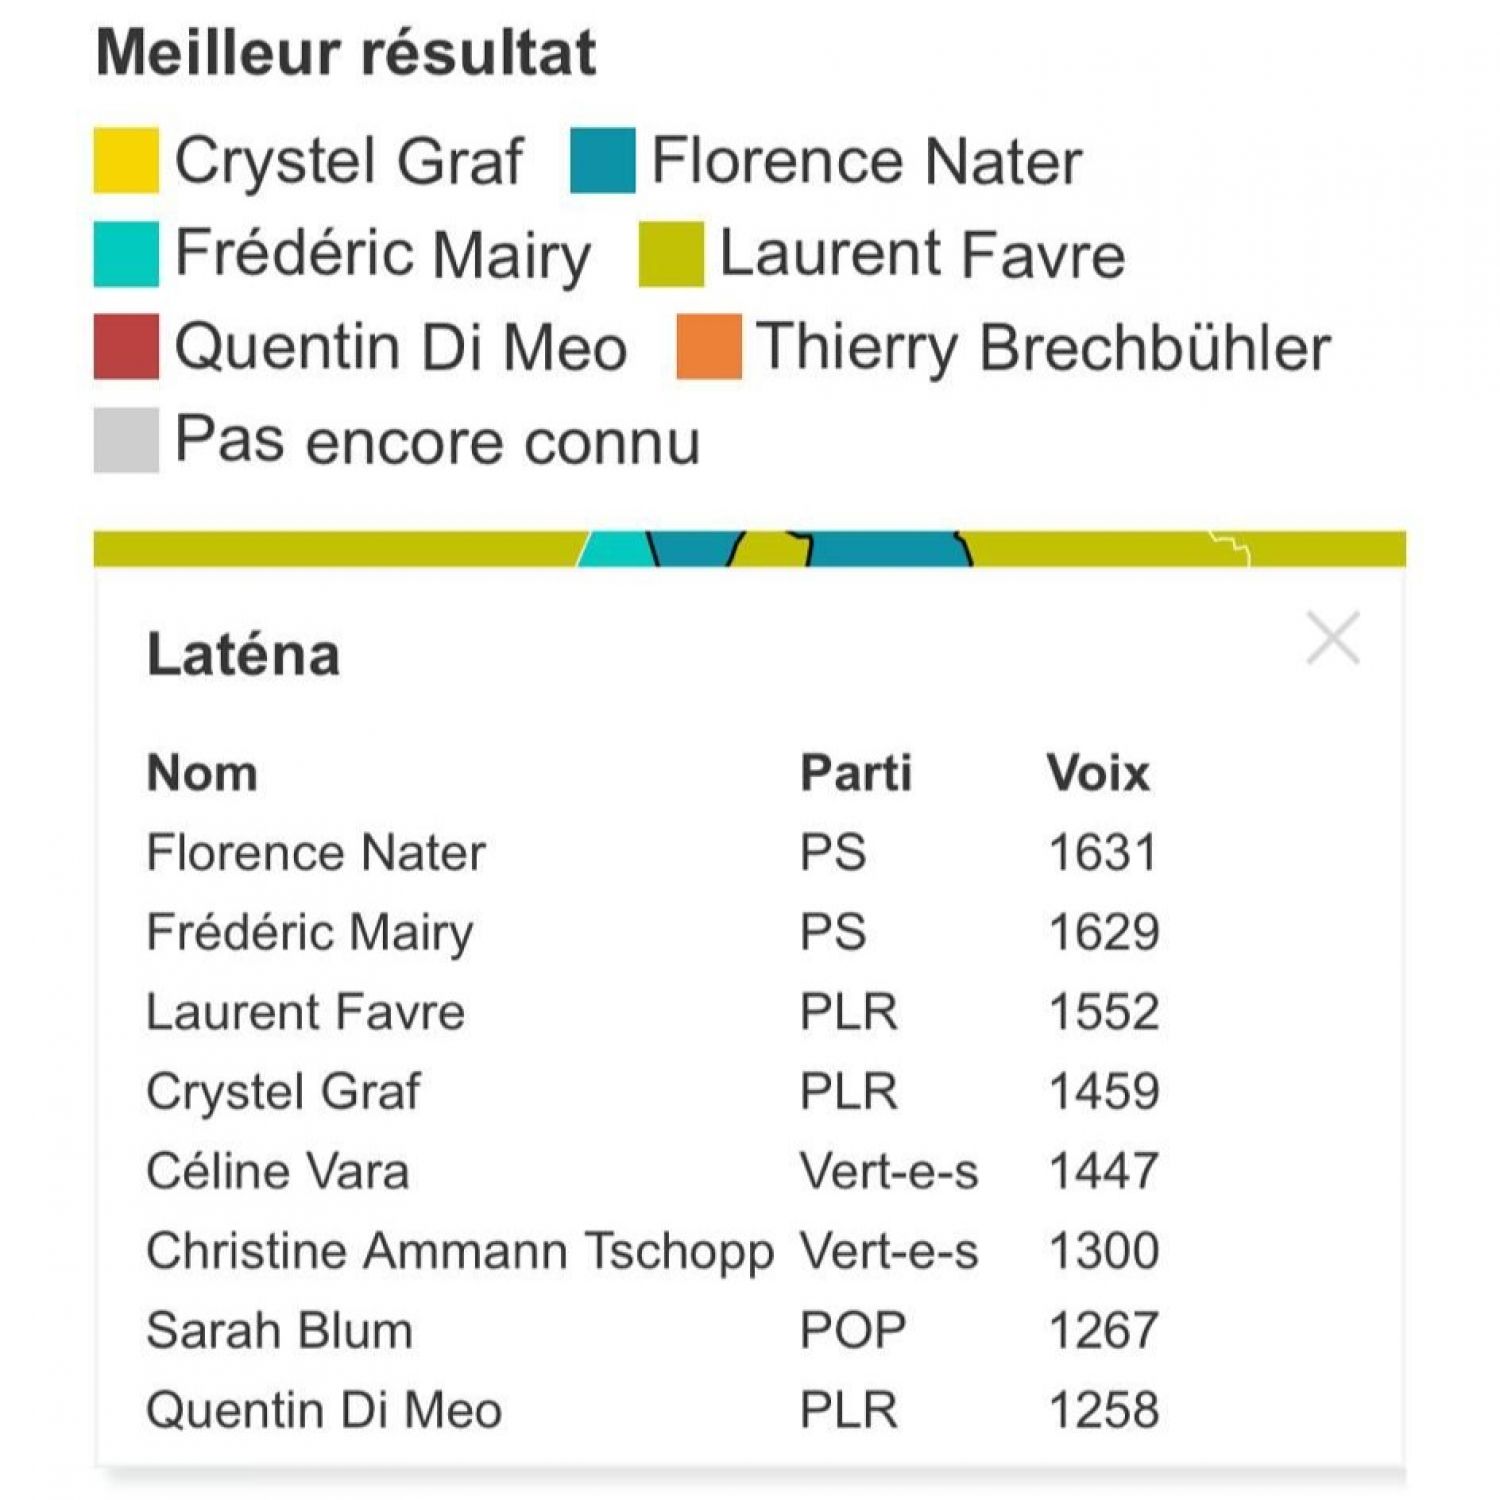This screenshot has height=1500, width=1500.
Task: Click the Crystel Graf legend label
Action: [348, 157]
